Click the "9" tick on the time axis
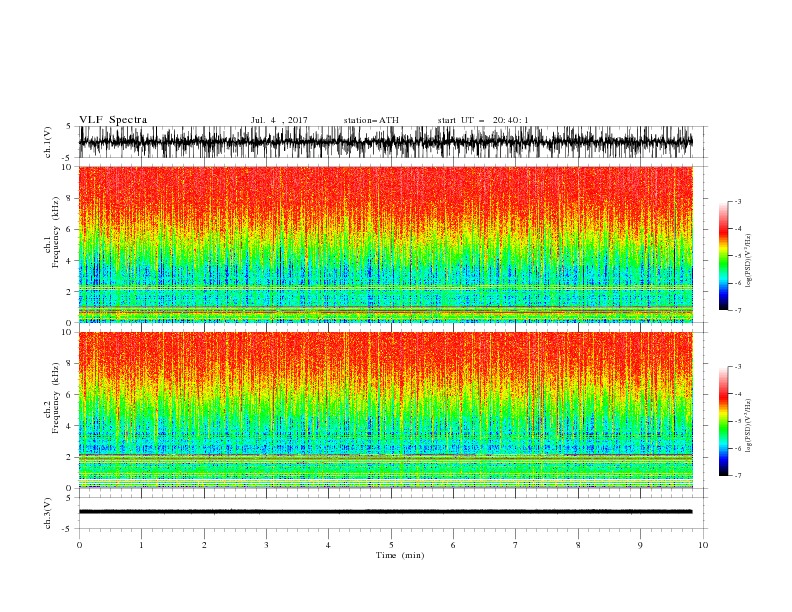The image size is (792, 612). click(x=640, y=545)
